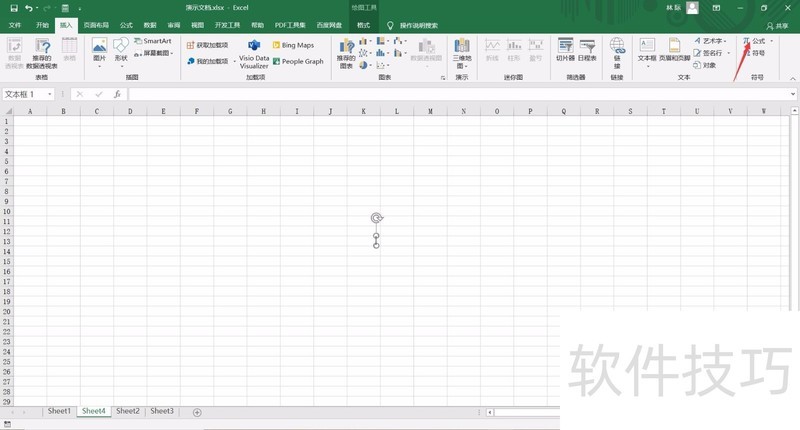Open 我的加载项 my add-ins
The height and width of the screenshot is (430, 800).
coord(208,61)
